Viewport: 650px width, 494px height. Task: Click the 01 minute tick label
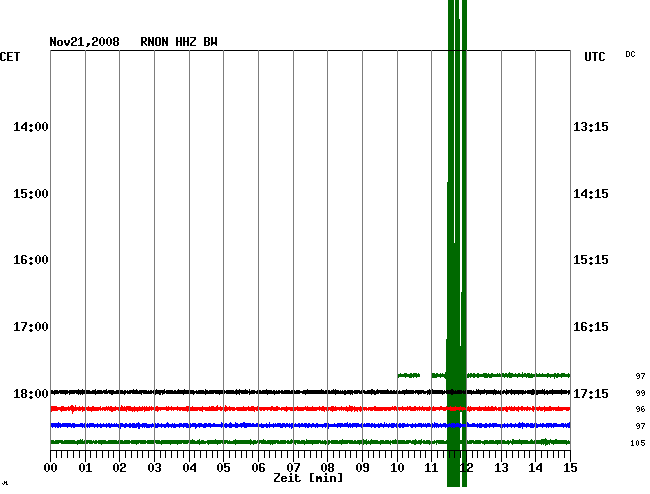[85, 468]
